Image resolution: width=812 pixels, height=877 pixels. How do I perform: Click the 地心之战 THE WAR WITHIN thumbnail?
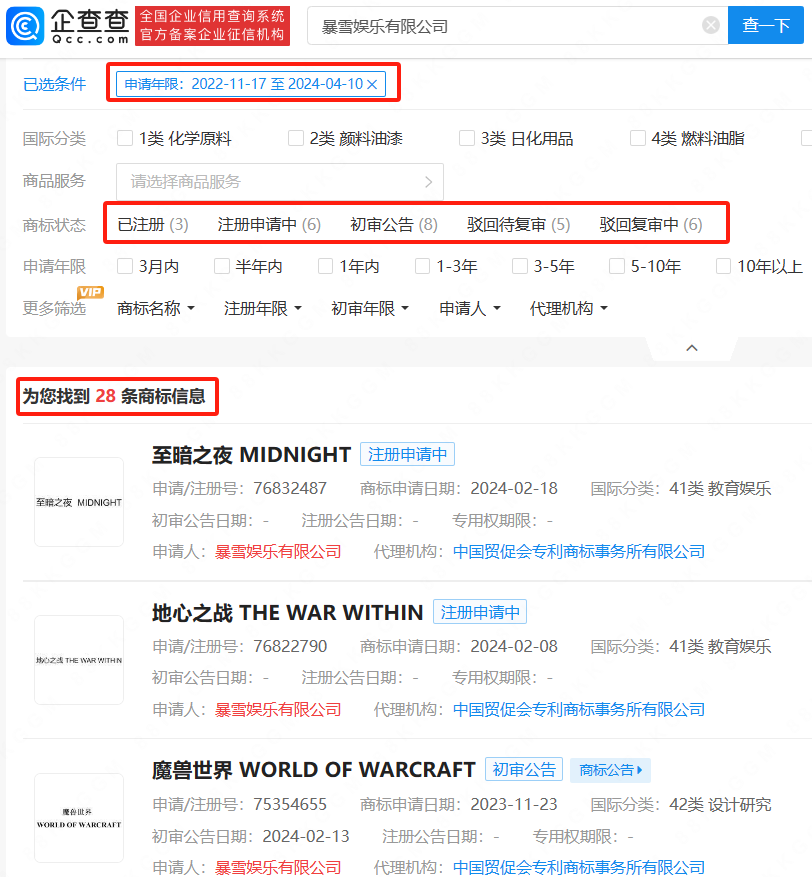pyautogui.click(x=79, y=660)
